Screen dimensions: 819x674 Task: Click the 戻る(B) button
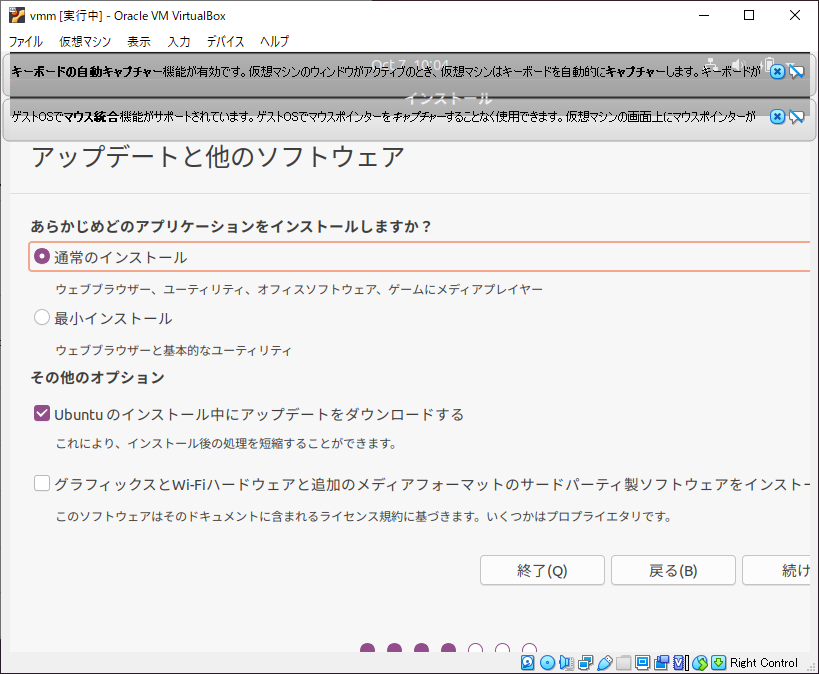(673, 570)
